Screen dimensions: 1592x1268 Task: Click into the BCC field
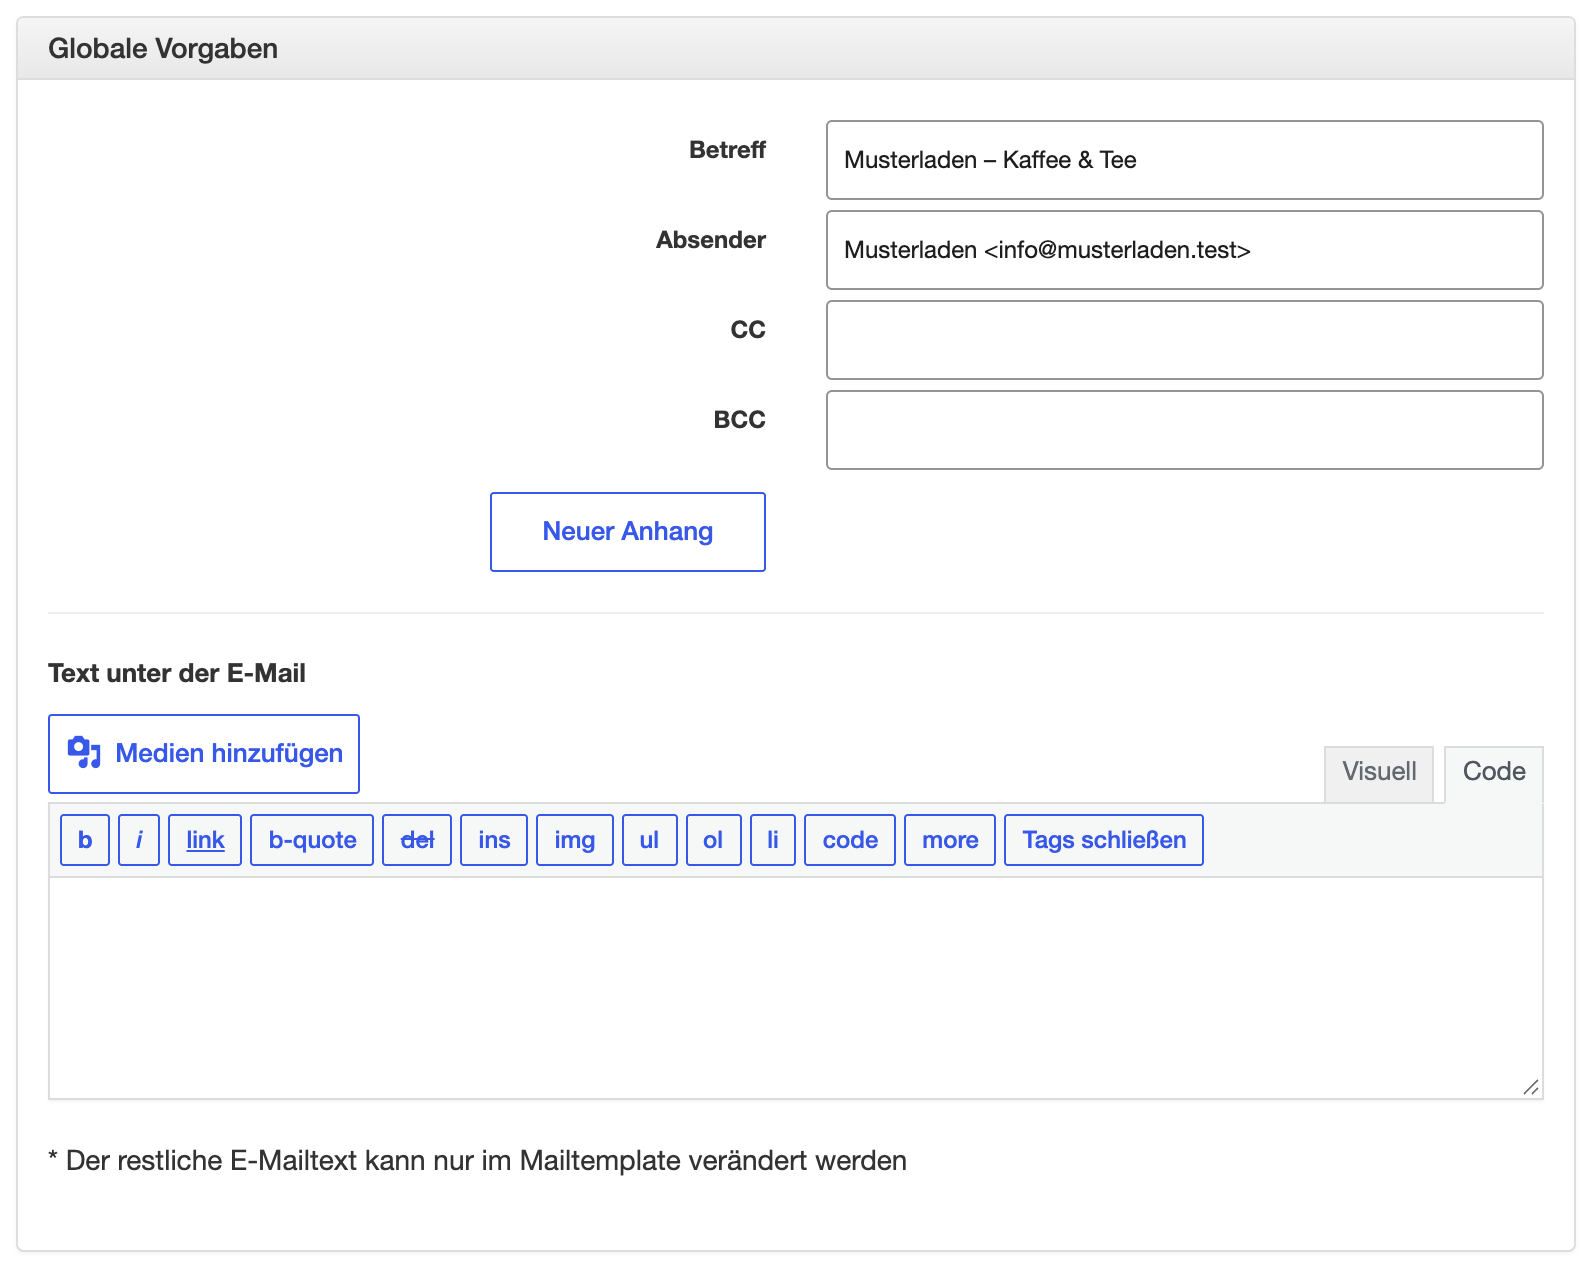point(1185,430)
